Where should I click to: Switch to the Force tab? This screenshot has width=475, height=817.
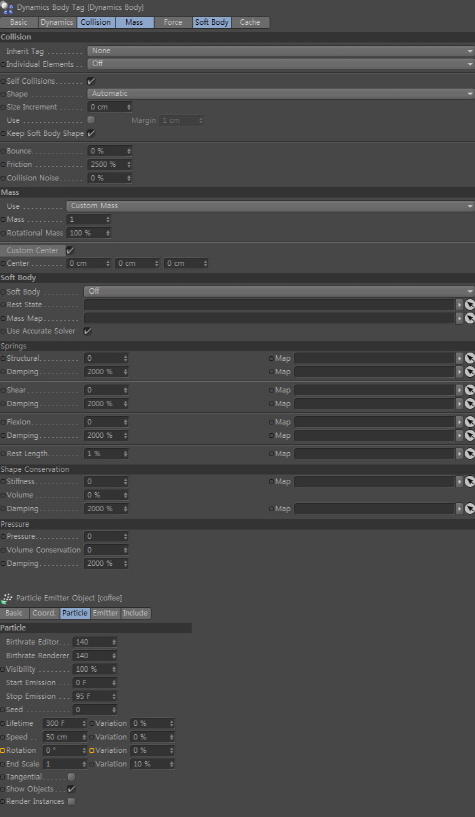tap(173, 22)
